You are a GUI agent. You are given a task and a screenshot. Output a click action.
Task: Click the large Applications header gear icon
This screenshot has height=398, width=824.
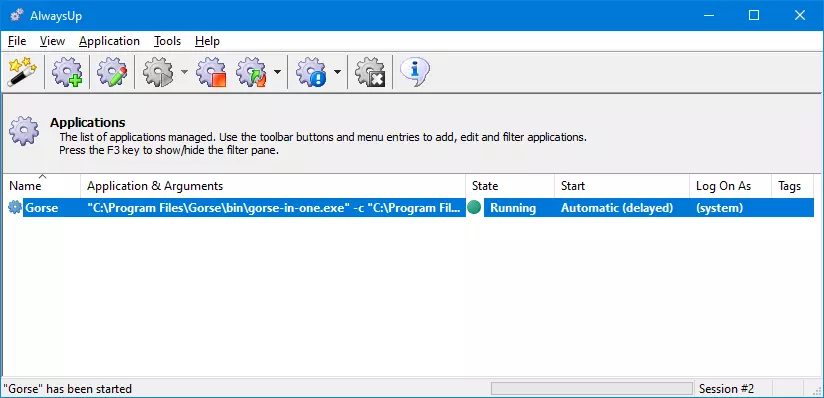(24, 131)
